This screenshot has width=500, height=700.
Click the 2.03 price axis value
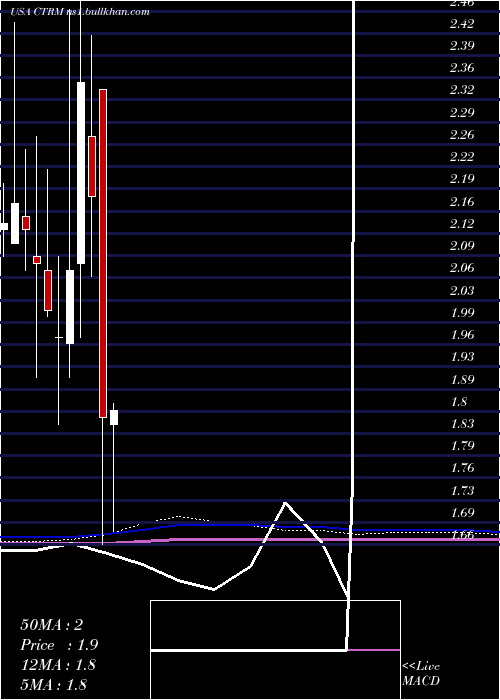click(x=461, y=291)
